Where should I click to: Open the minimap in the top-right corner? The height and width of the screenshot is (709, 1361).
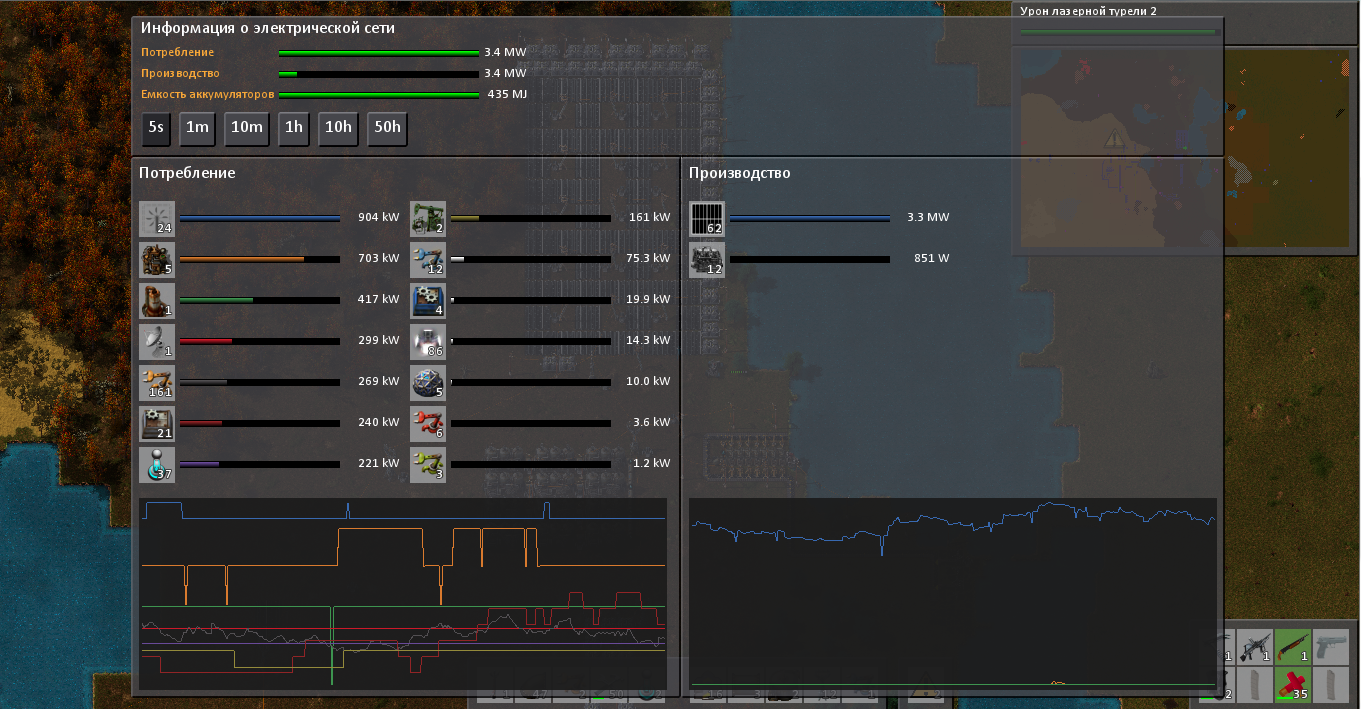[x=1186, y=148]
